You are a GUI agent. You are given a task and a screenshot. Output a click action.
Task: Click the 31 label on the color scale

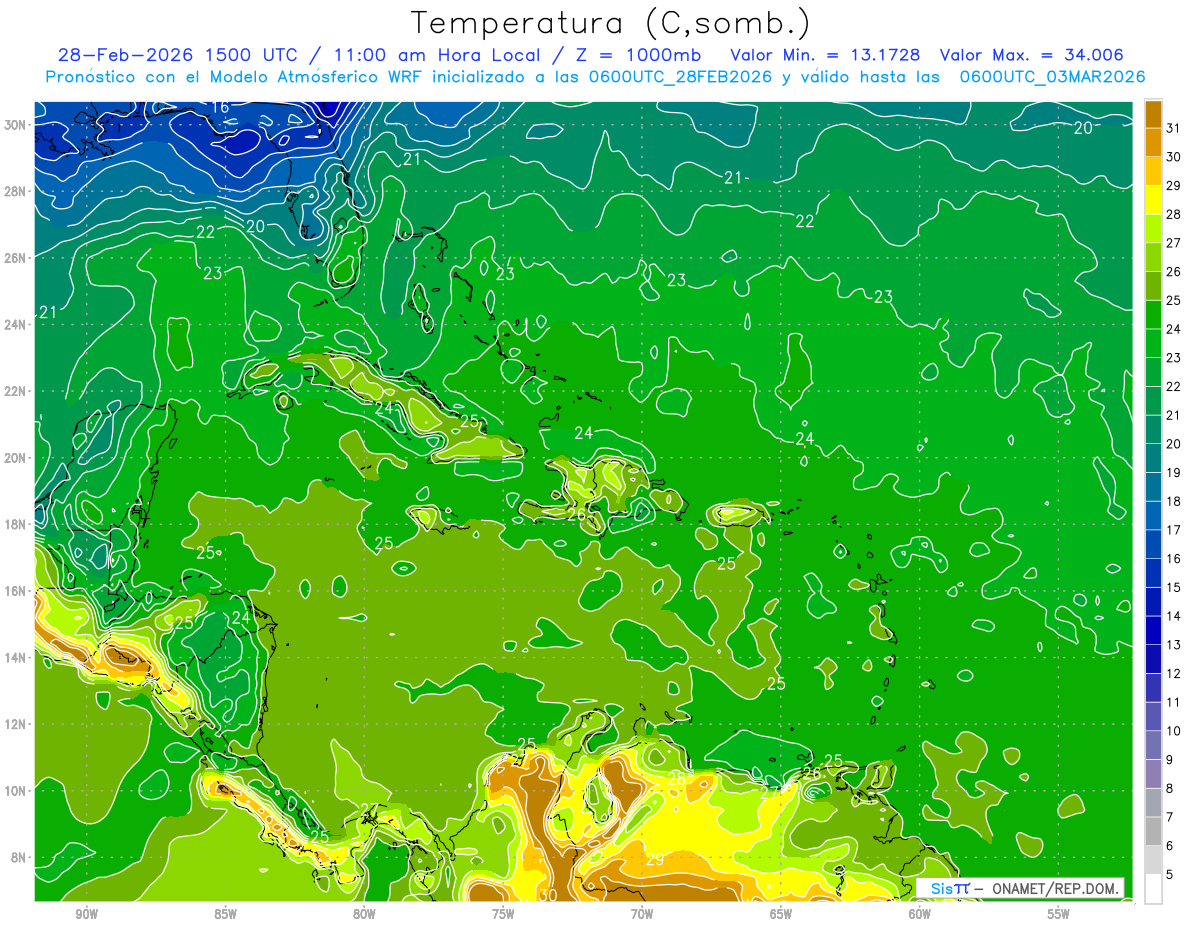(1174, 127)
